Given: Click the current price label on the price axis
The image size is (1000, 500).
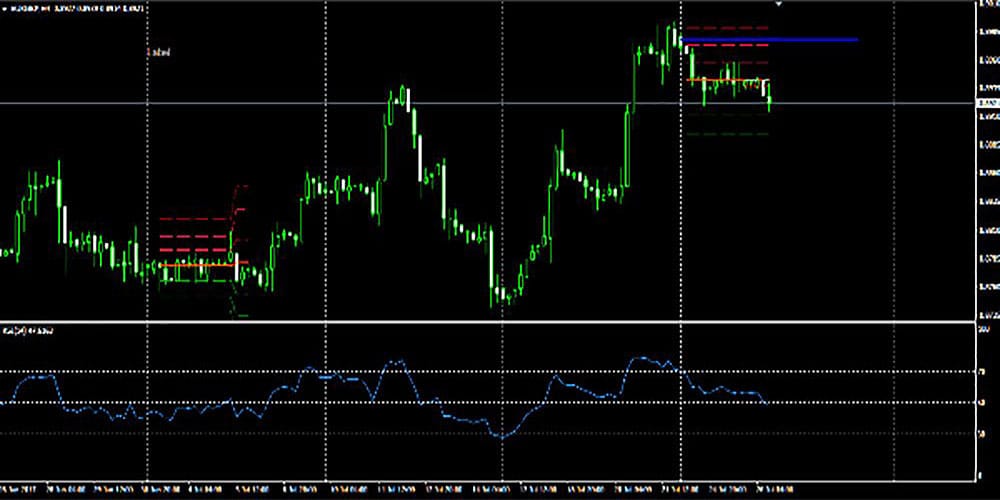Looking at the screenshot, I should [x=987, y=103].
